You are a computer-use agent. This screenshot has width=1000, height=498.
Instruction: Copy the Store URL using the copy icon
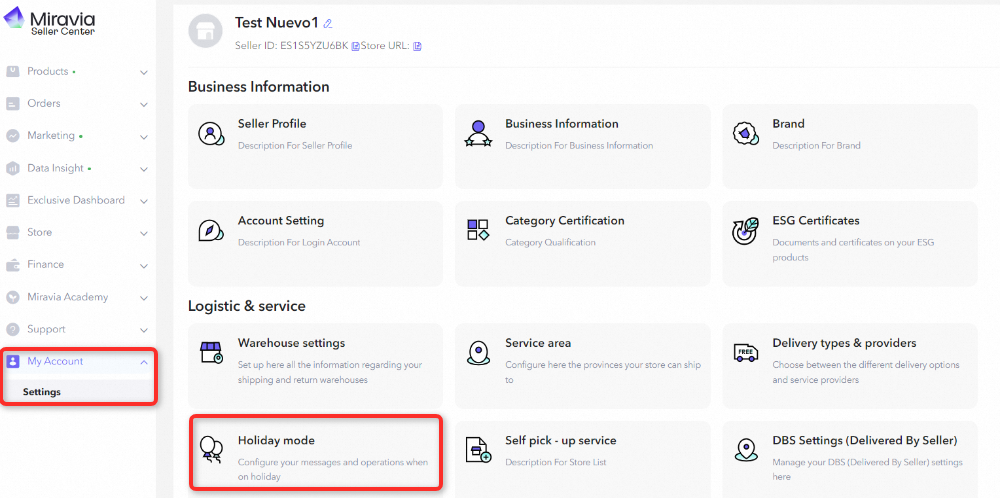coord(417,46)
